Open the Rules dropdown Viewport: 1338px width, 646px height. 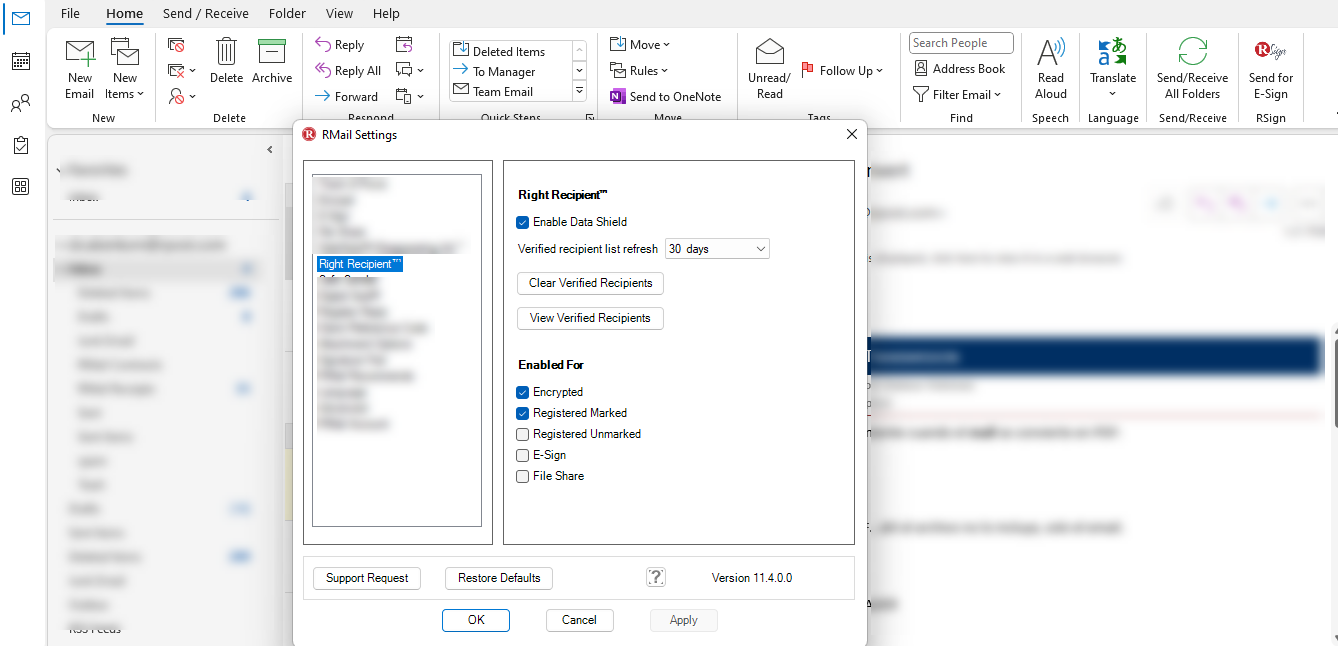pyautogui.click(x=640, y=70)
